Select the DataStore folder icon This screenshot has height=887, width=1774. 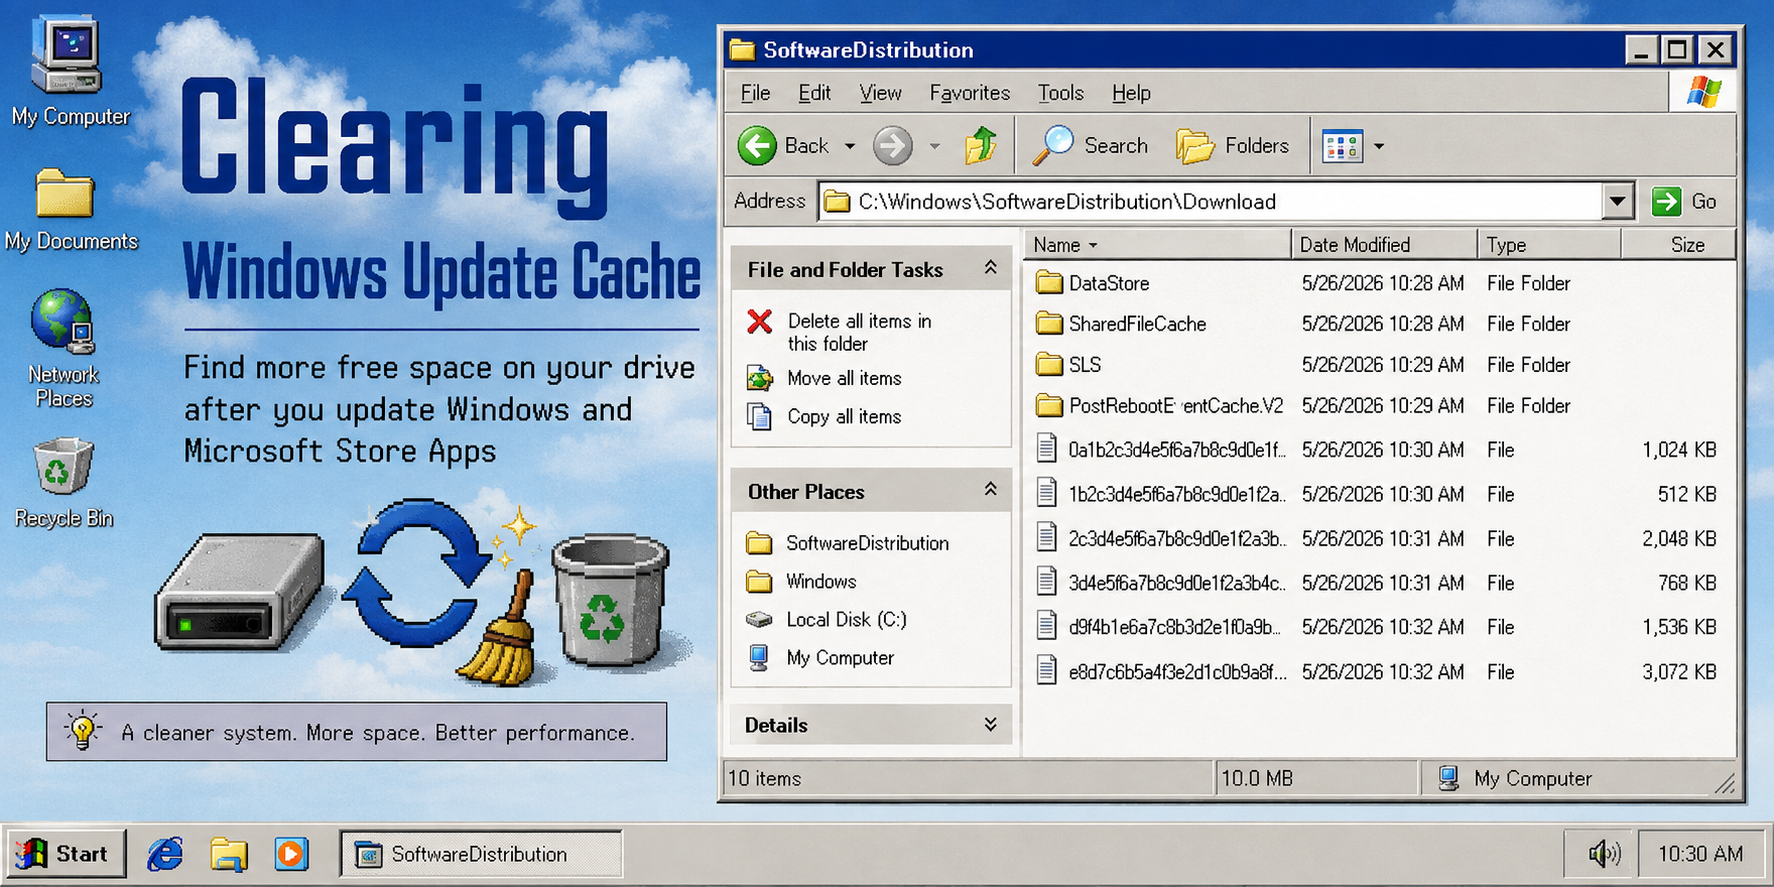tap(1049, 283)
